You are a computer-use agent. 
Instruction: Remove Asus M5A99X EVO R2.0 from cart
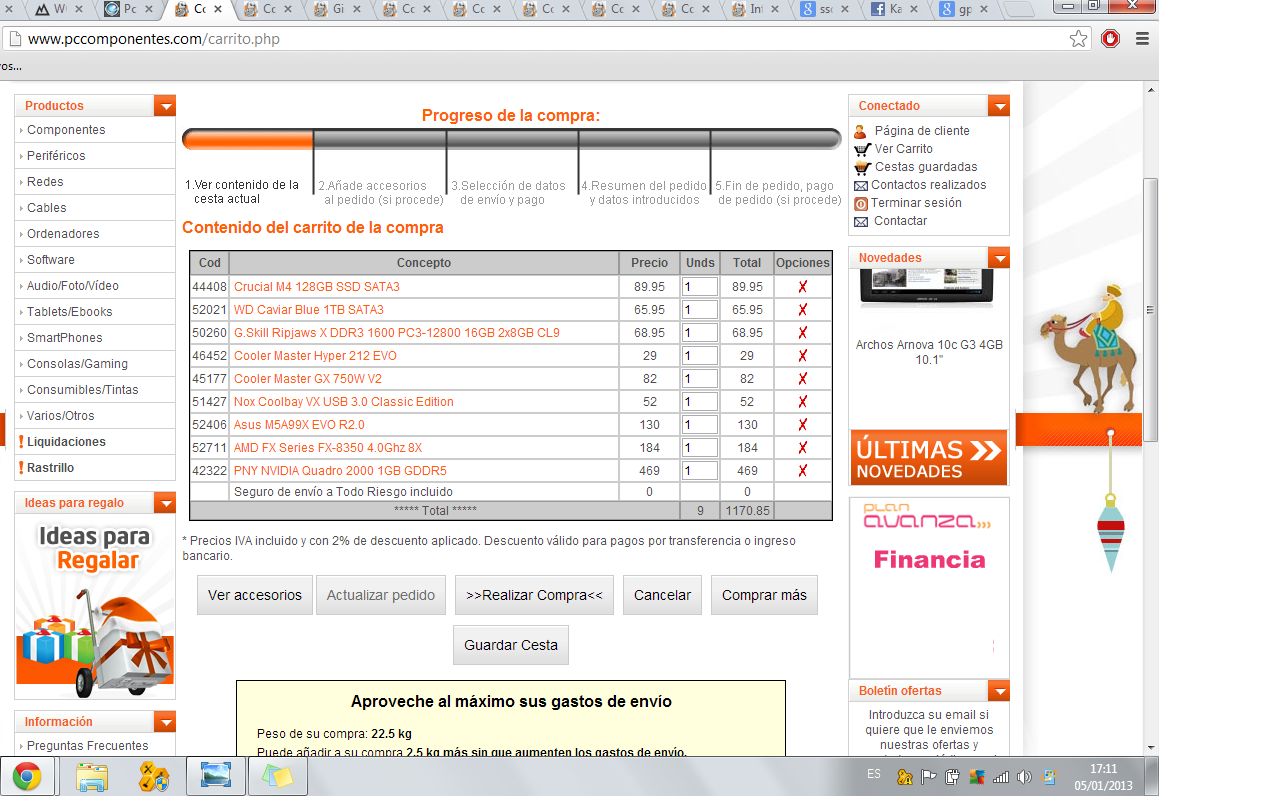(802, 425)
